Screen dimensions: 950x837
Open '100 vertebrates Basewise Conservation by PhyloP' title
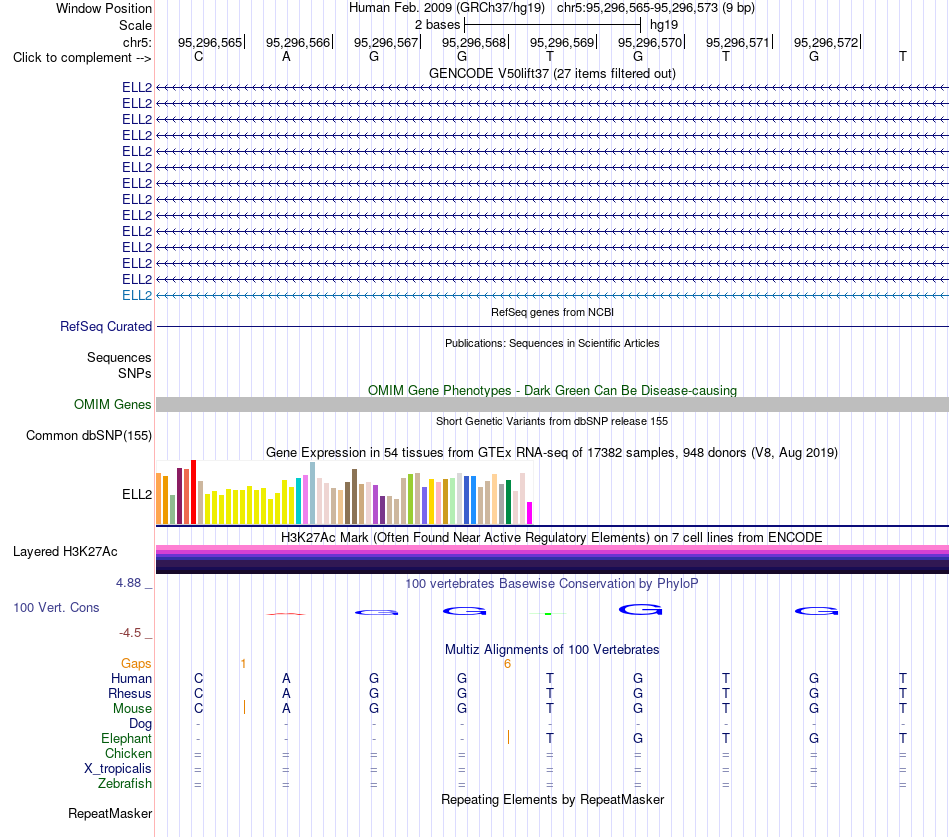coord(552,584)
